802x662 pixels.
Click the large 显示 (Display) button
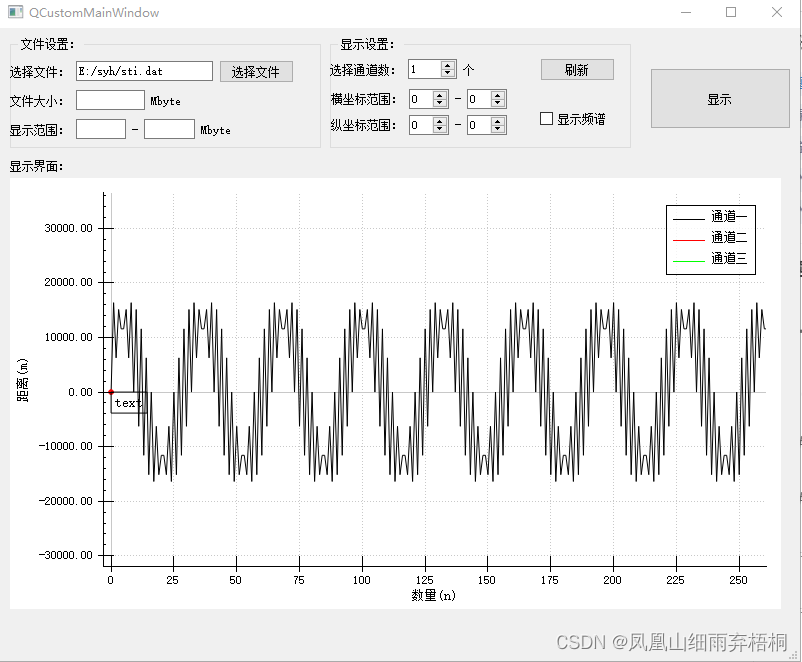point(720,98)
